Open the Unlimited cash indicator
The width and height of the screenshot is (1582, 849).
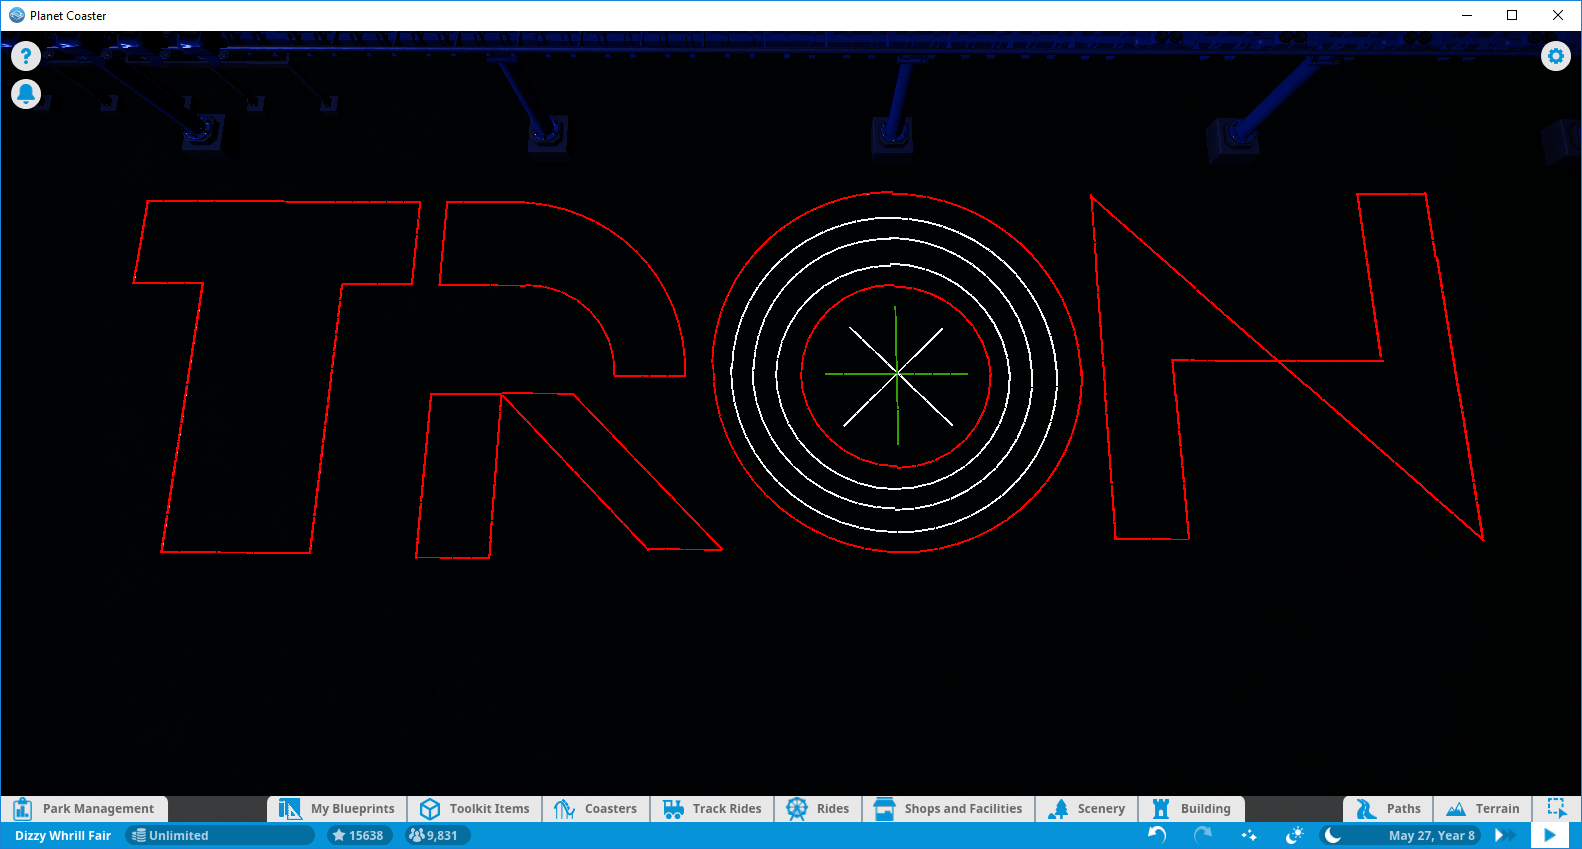(x=220, y=836)
